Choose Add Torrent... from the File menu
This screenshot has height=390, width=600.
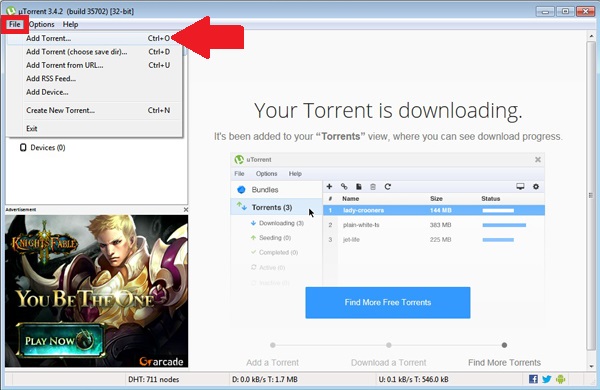click(95, 38)
